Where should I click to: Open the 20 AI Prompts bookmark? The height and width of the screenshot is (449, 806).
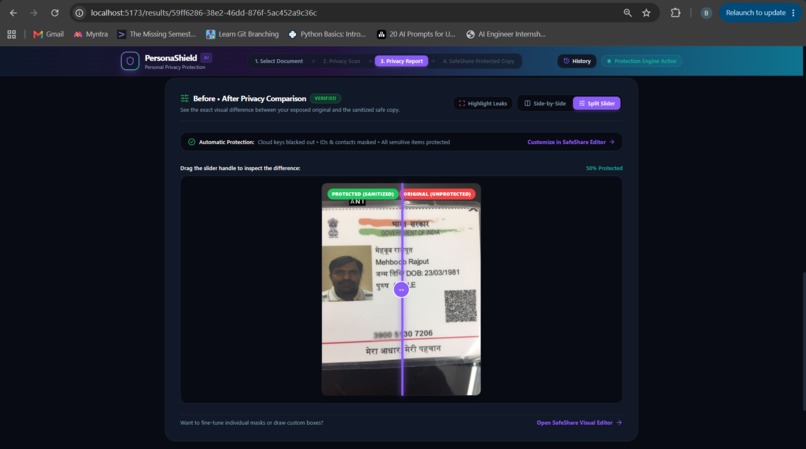[416, 34]
